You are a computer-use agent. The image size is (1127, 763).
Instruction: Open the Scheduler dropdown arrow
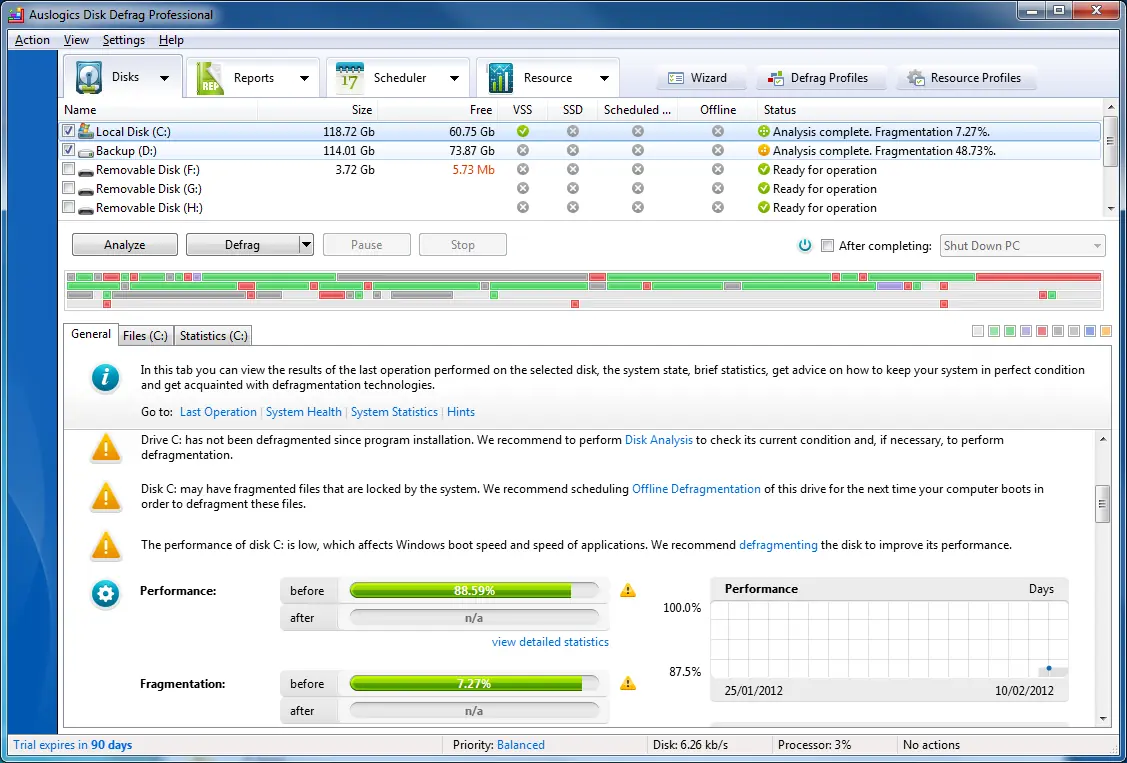point(454,78)
